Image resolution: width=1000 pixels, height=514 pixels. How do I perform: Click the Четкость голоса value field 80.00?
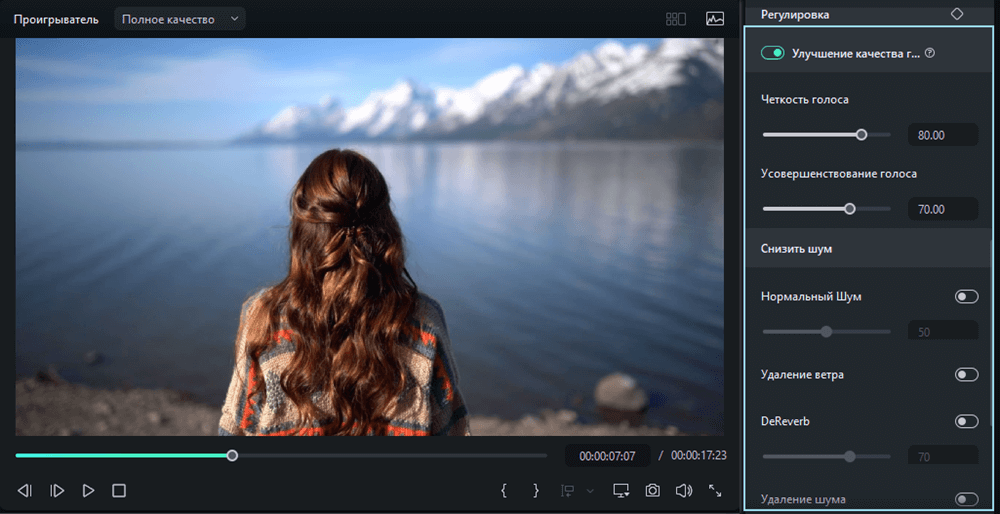click(x=943, y=135)
